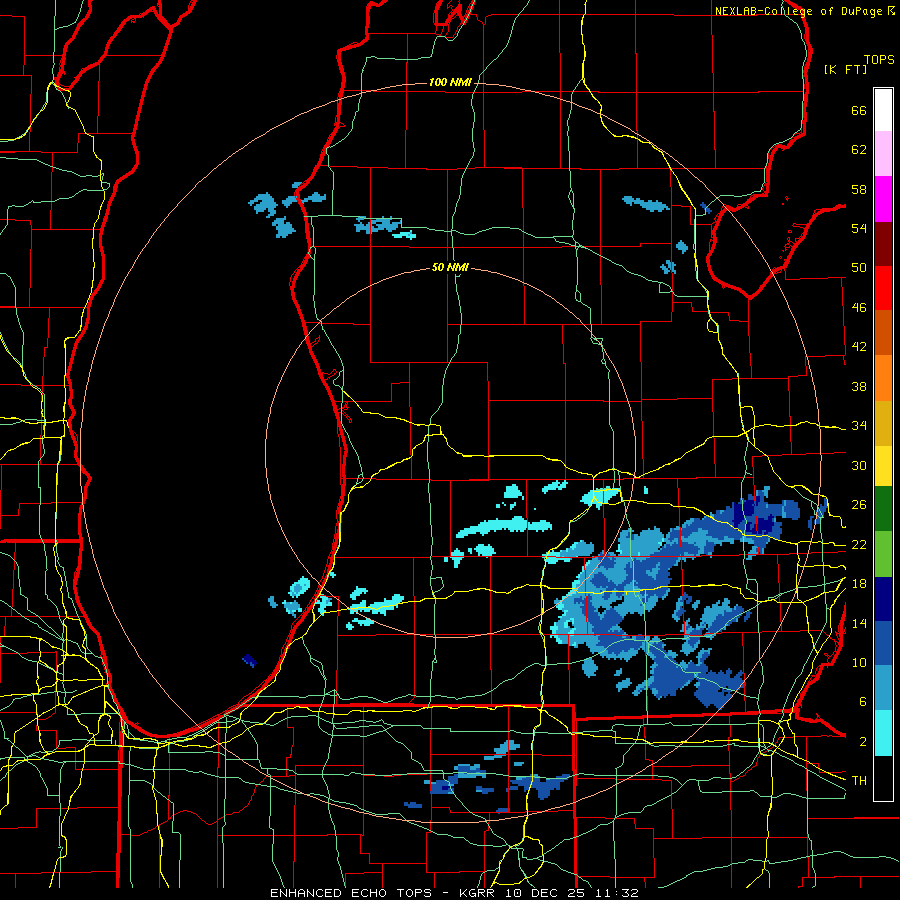This screenshot has height=900, width=900.
Task: Click the 62 legend value
Action: (x=859, y=150)
